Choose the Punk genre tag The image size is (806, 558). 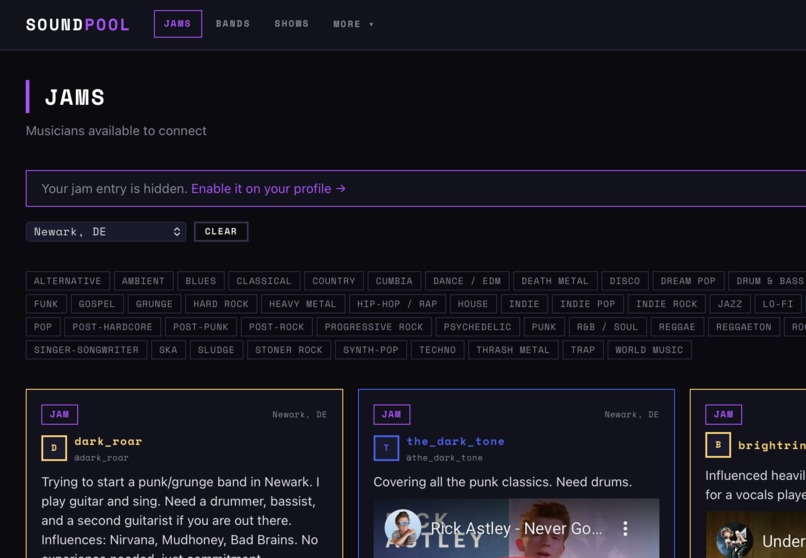pos(544,327)
